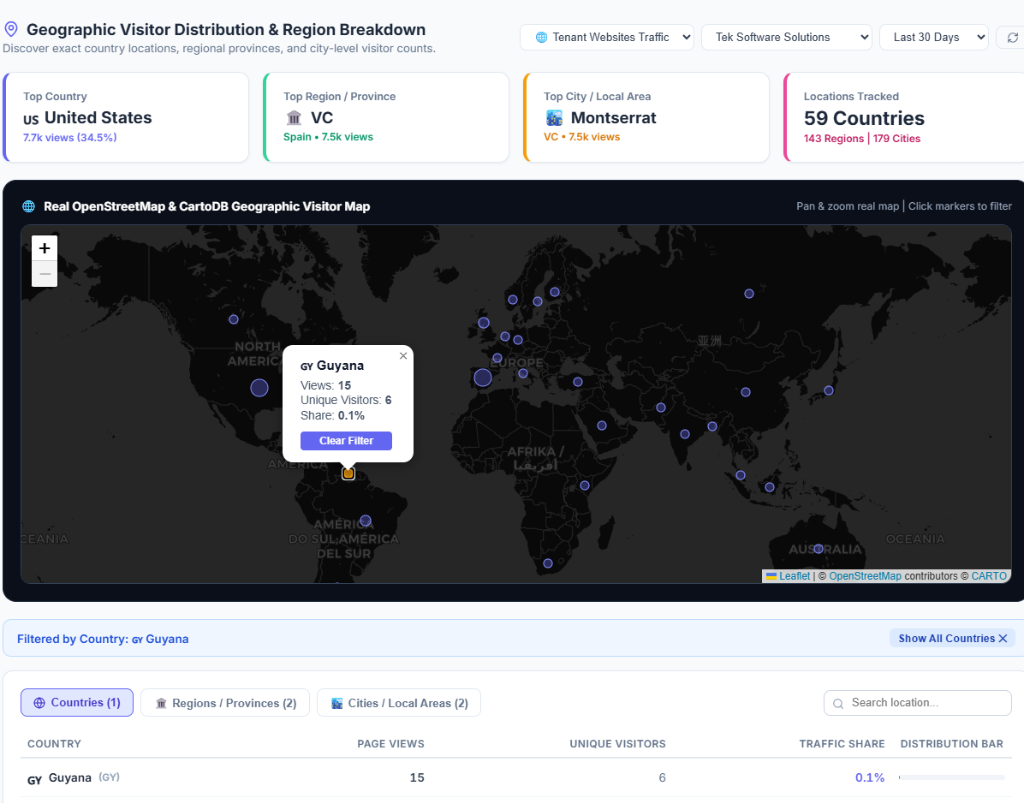
Task: Open the CARTO attribution link
Action: click(x=989, y=576)
